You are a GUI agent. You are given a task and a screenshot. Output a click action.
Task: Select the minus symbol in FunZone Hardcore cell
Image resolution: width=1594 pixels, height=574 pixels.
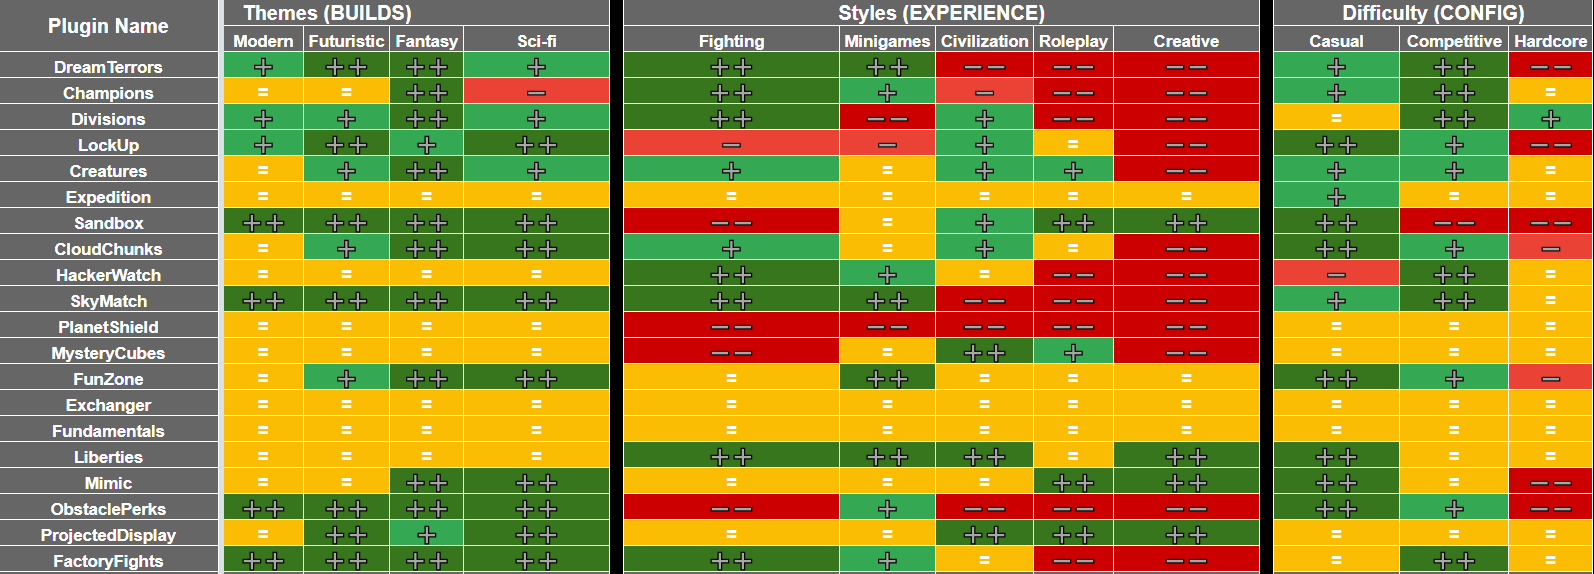click(1550, 379)
